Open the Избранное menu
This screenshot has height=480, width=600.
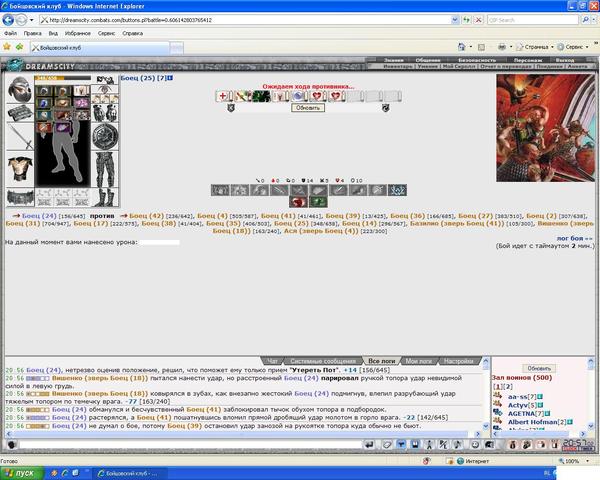(x=78, y=33)
